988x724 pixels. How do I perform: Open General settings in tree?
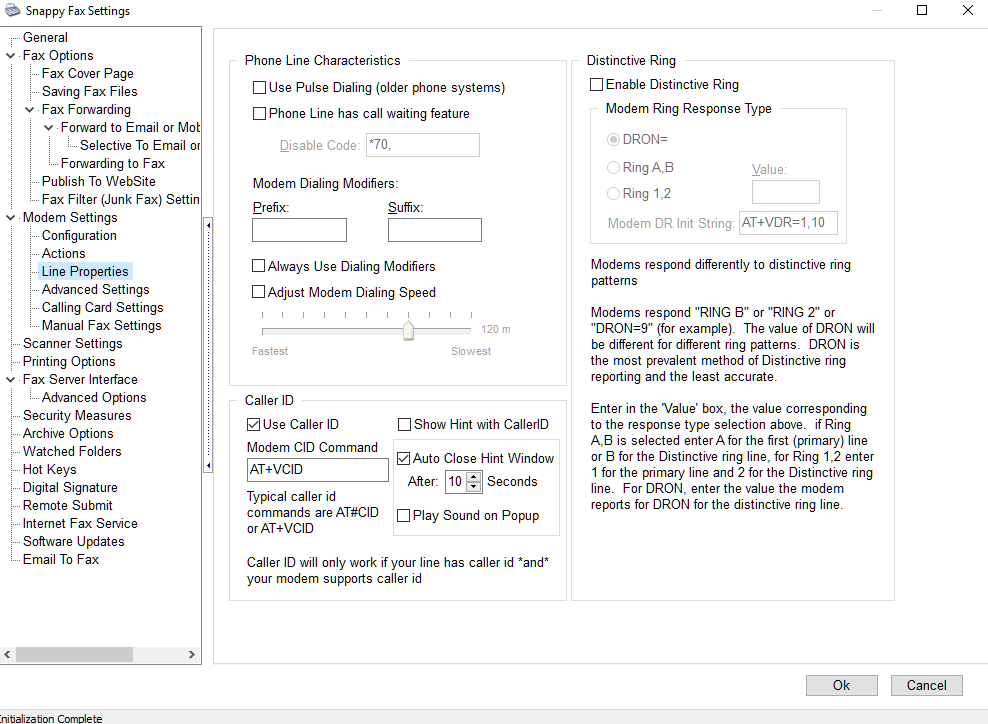pyautogui.click(x=45, y=37)
